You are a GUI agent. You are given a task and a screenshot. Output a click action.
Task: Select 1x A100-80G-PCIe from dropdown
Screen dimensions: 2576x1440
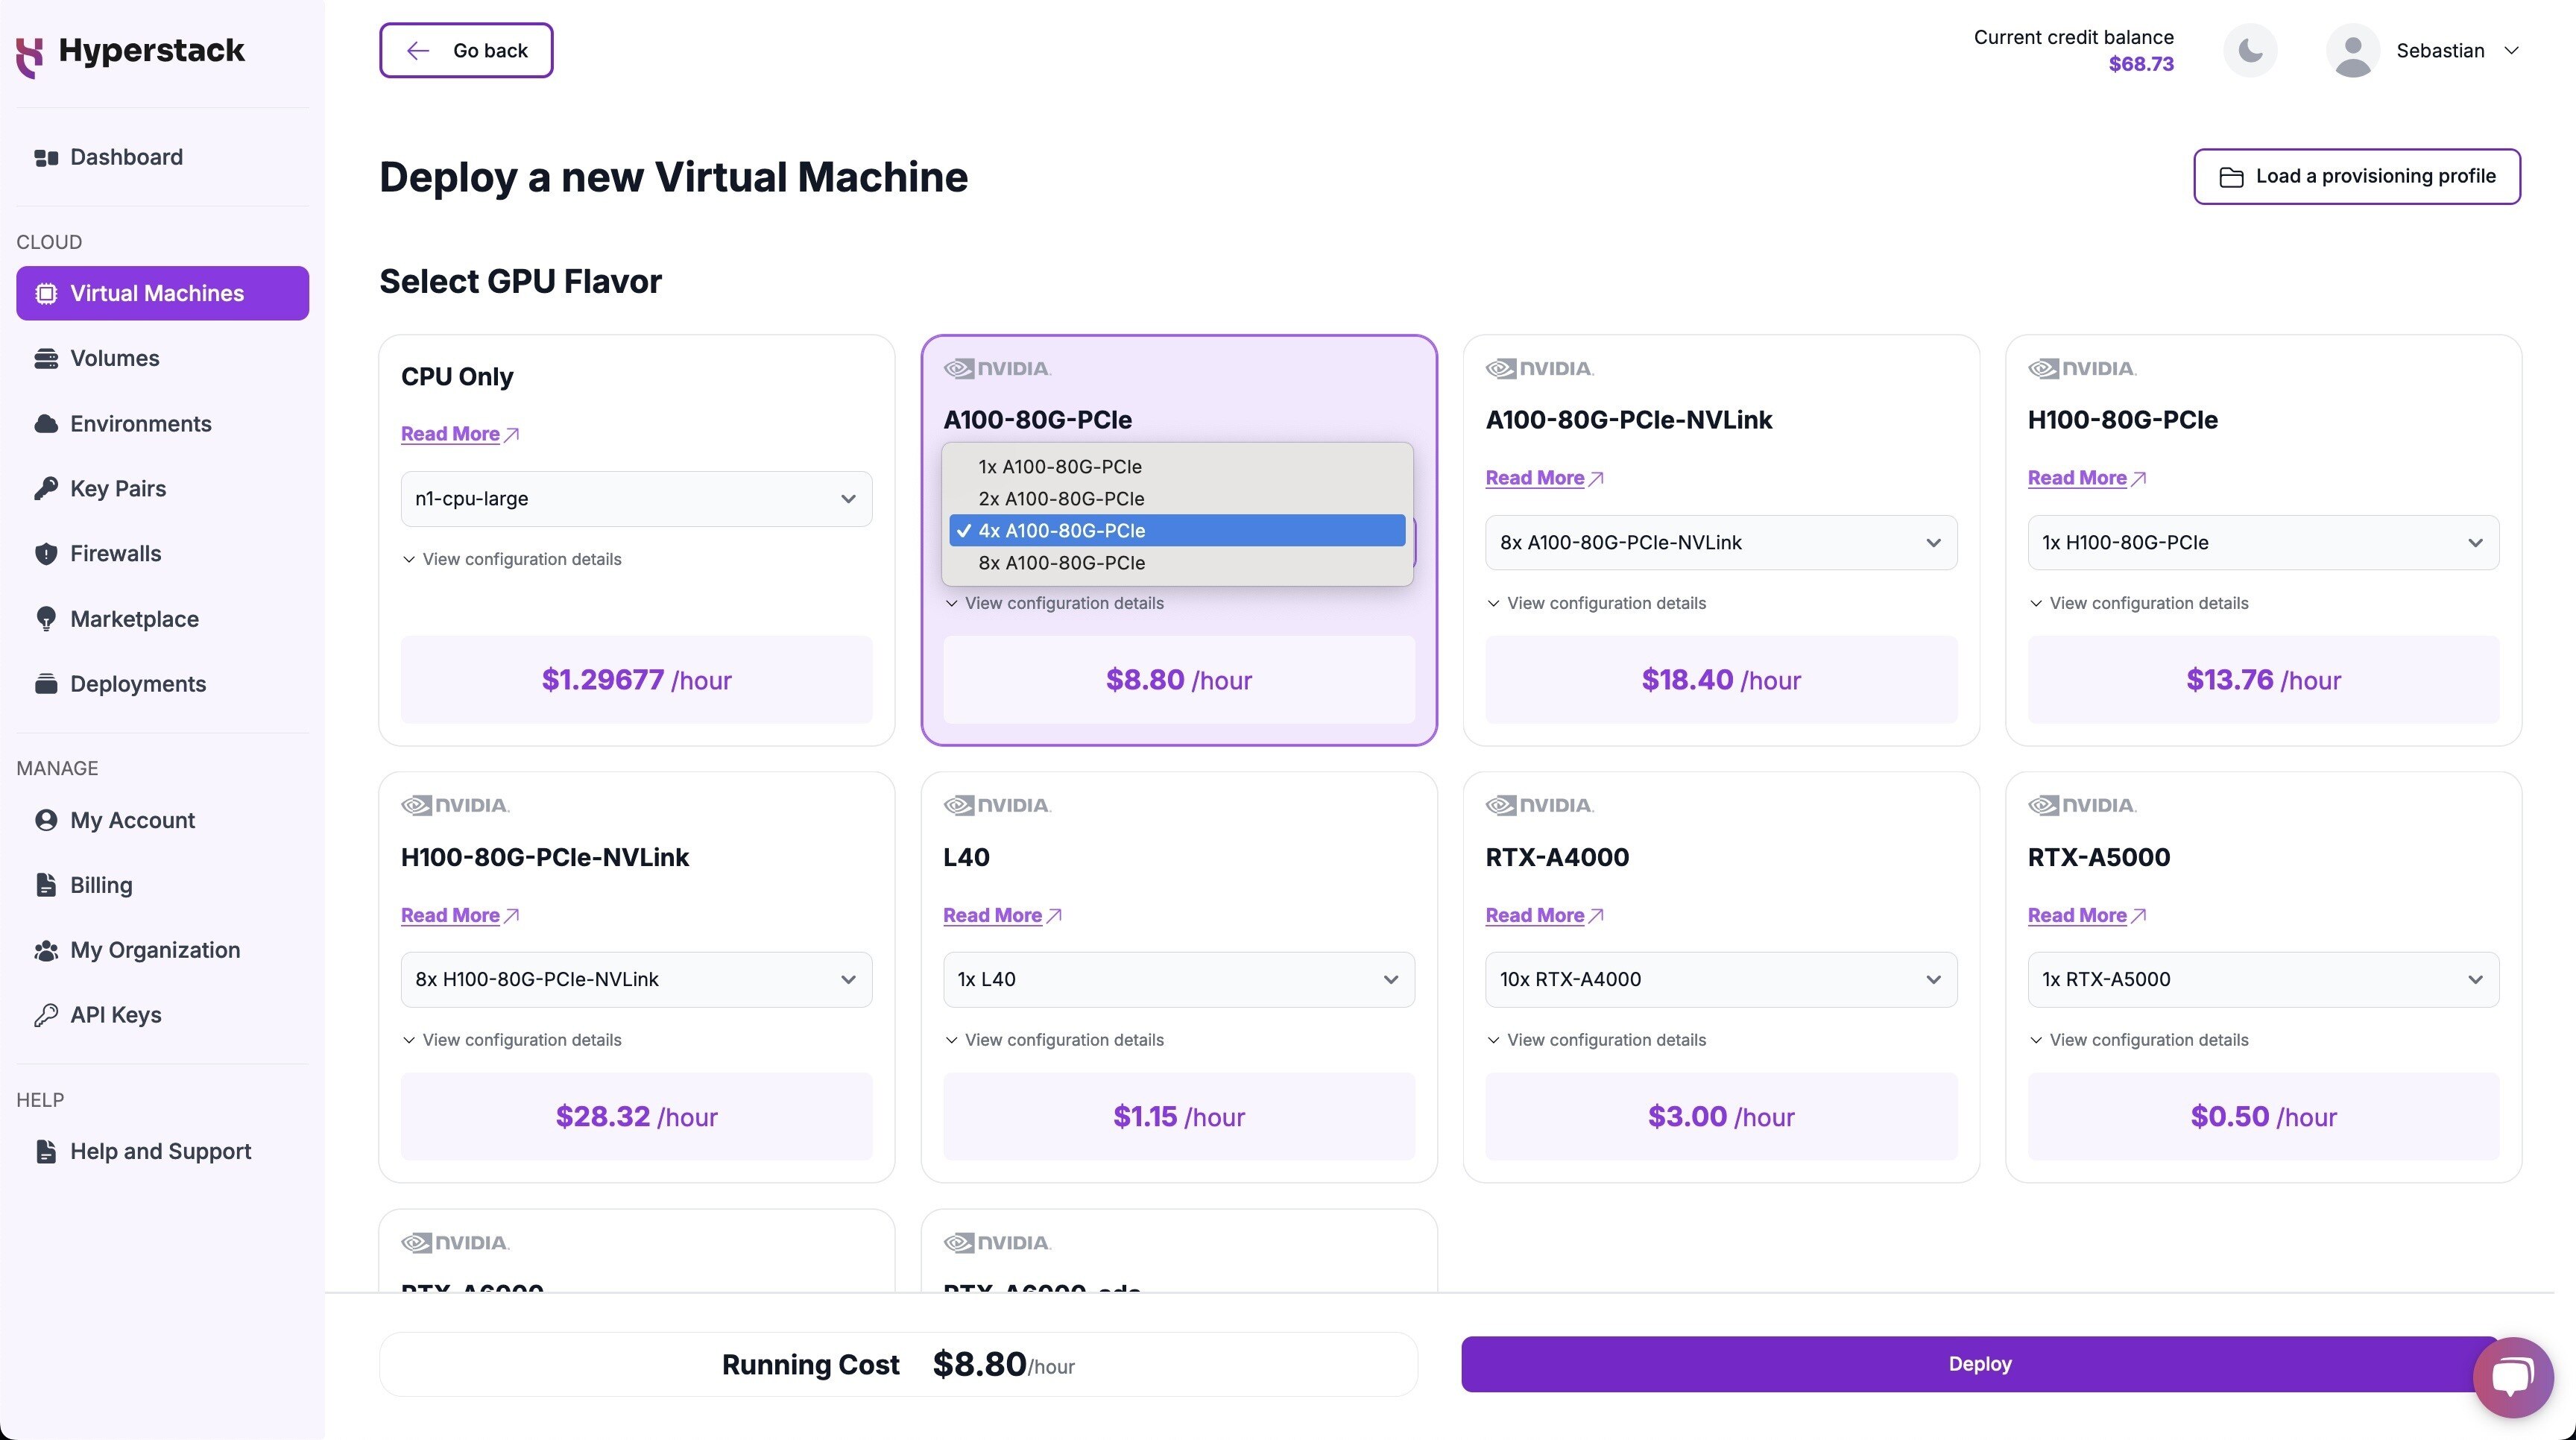(1178, 465)
